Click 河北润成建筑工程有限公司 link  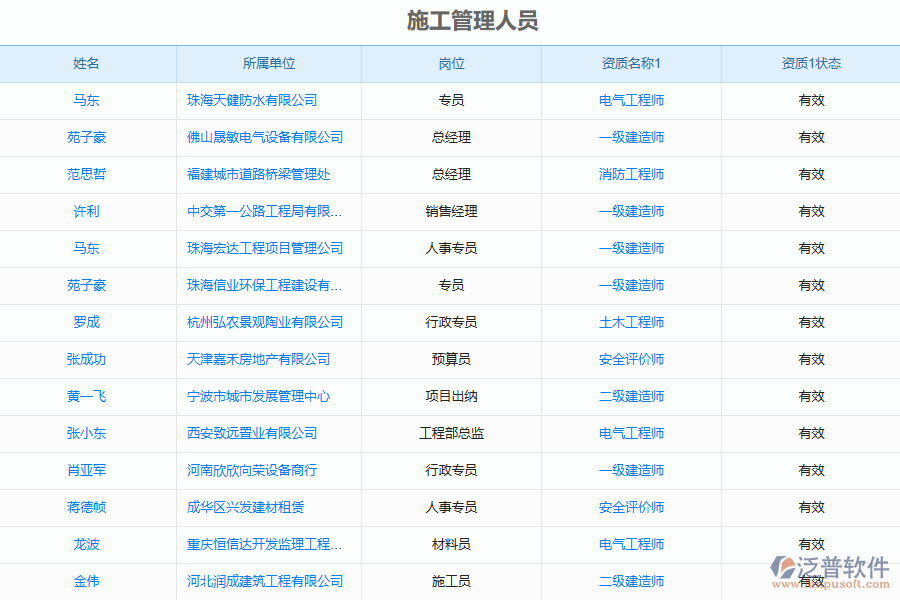tap(265, 581)
